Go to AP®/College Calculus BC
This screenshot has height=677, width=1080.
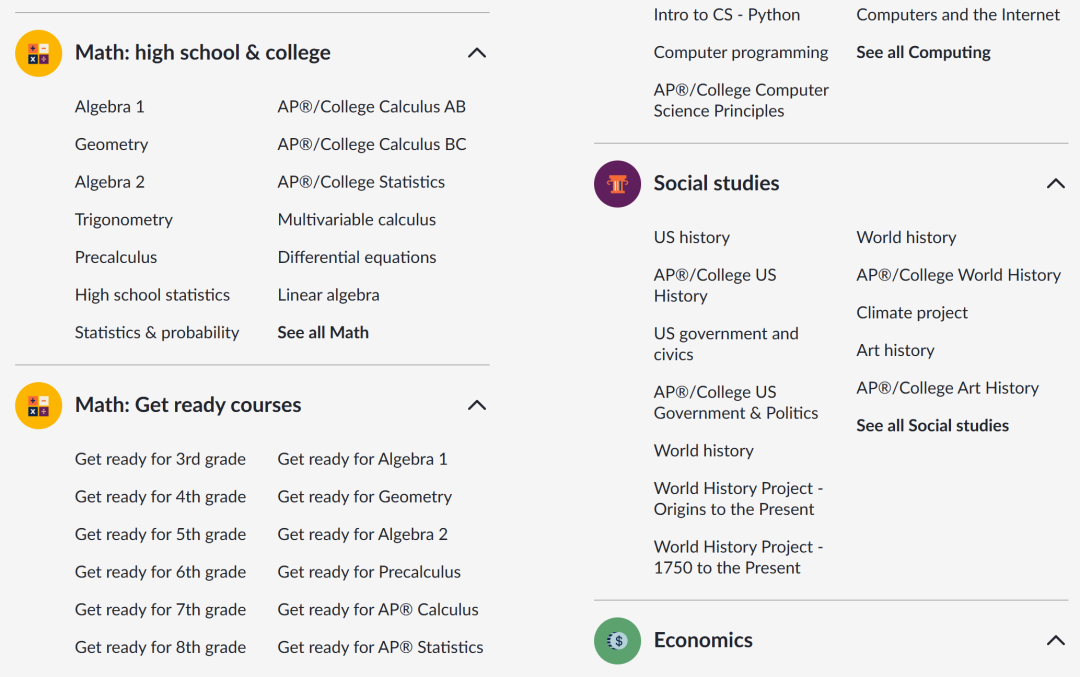point(372,145)
